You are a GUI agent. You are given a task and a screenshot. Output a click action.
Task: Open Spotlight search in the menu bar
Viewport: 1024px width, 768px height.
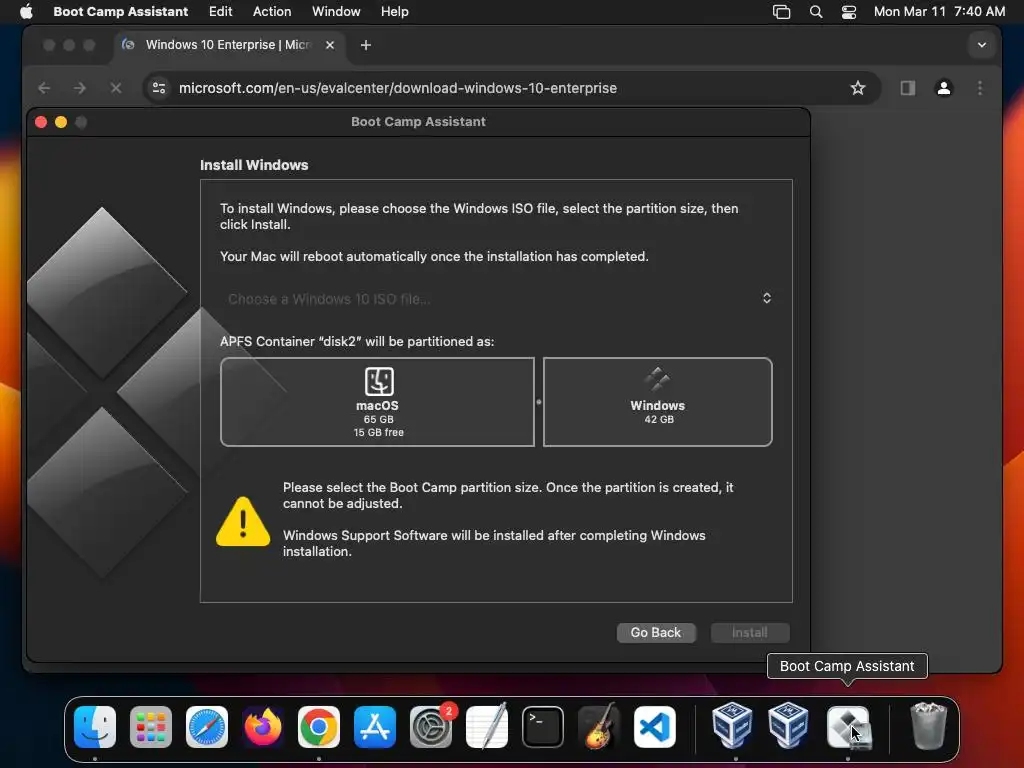(x=816, y=12)
